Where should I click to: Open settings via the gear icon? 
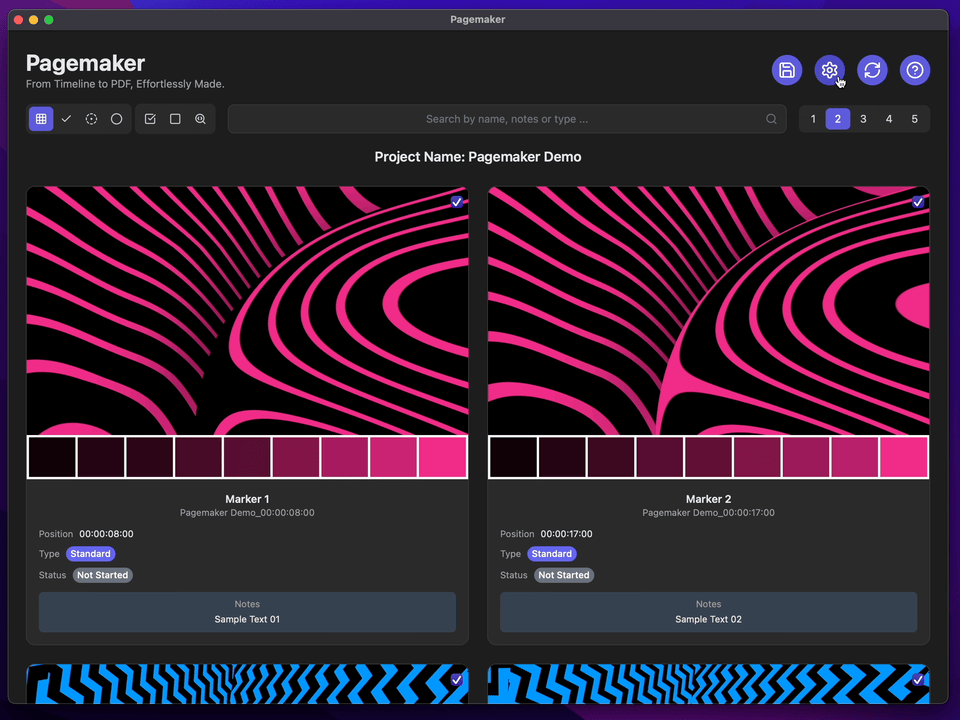click(830, 70)
